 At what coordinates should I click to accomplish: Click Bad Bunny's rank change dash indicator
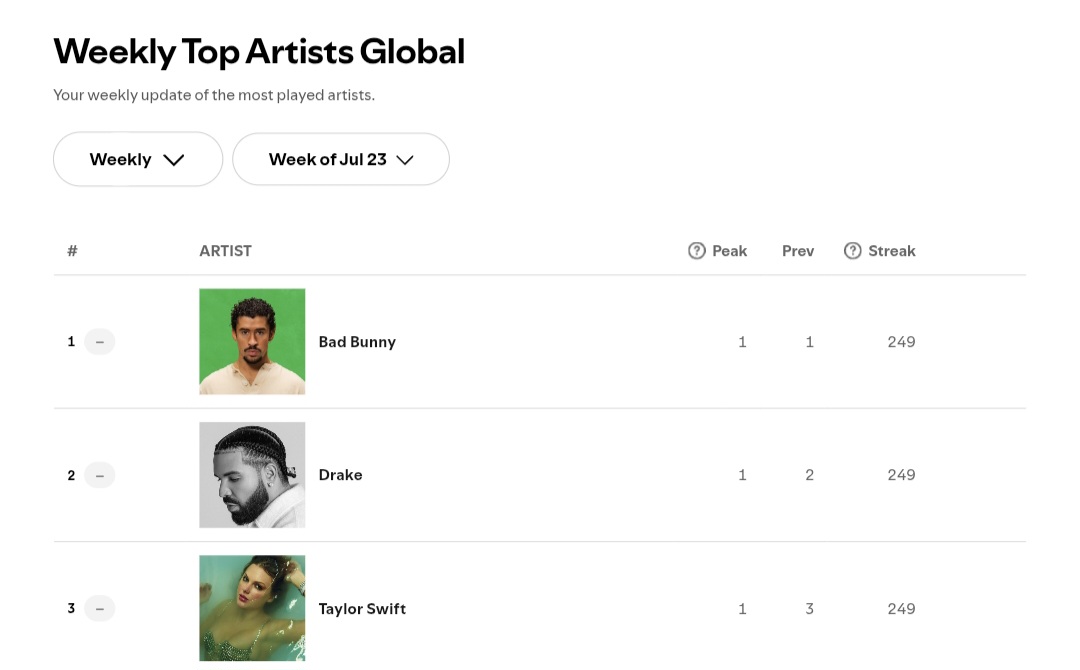100,342
